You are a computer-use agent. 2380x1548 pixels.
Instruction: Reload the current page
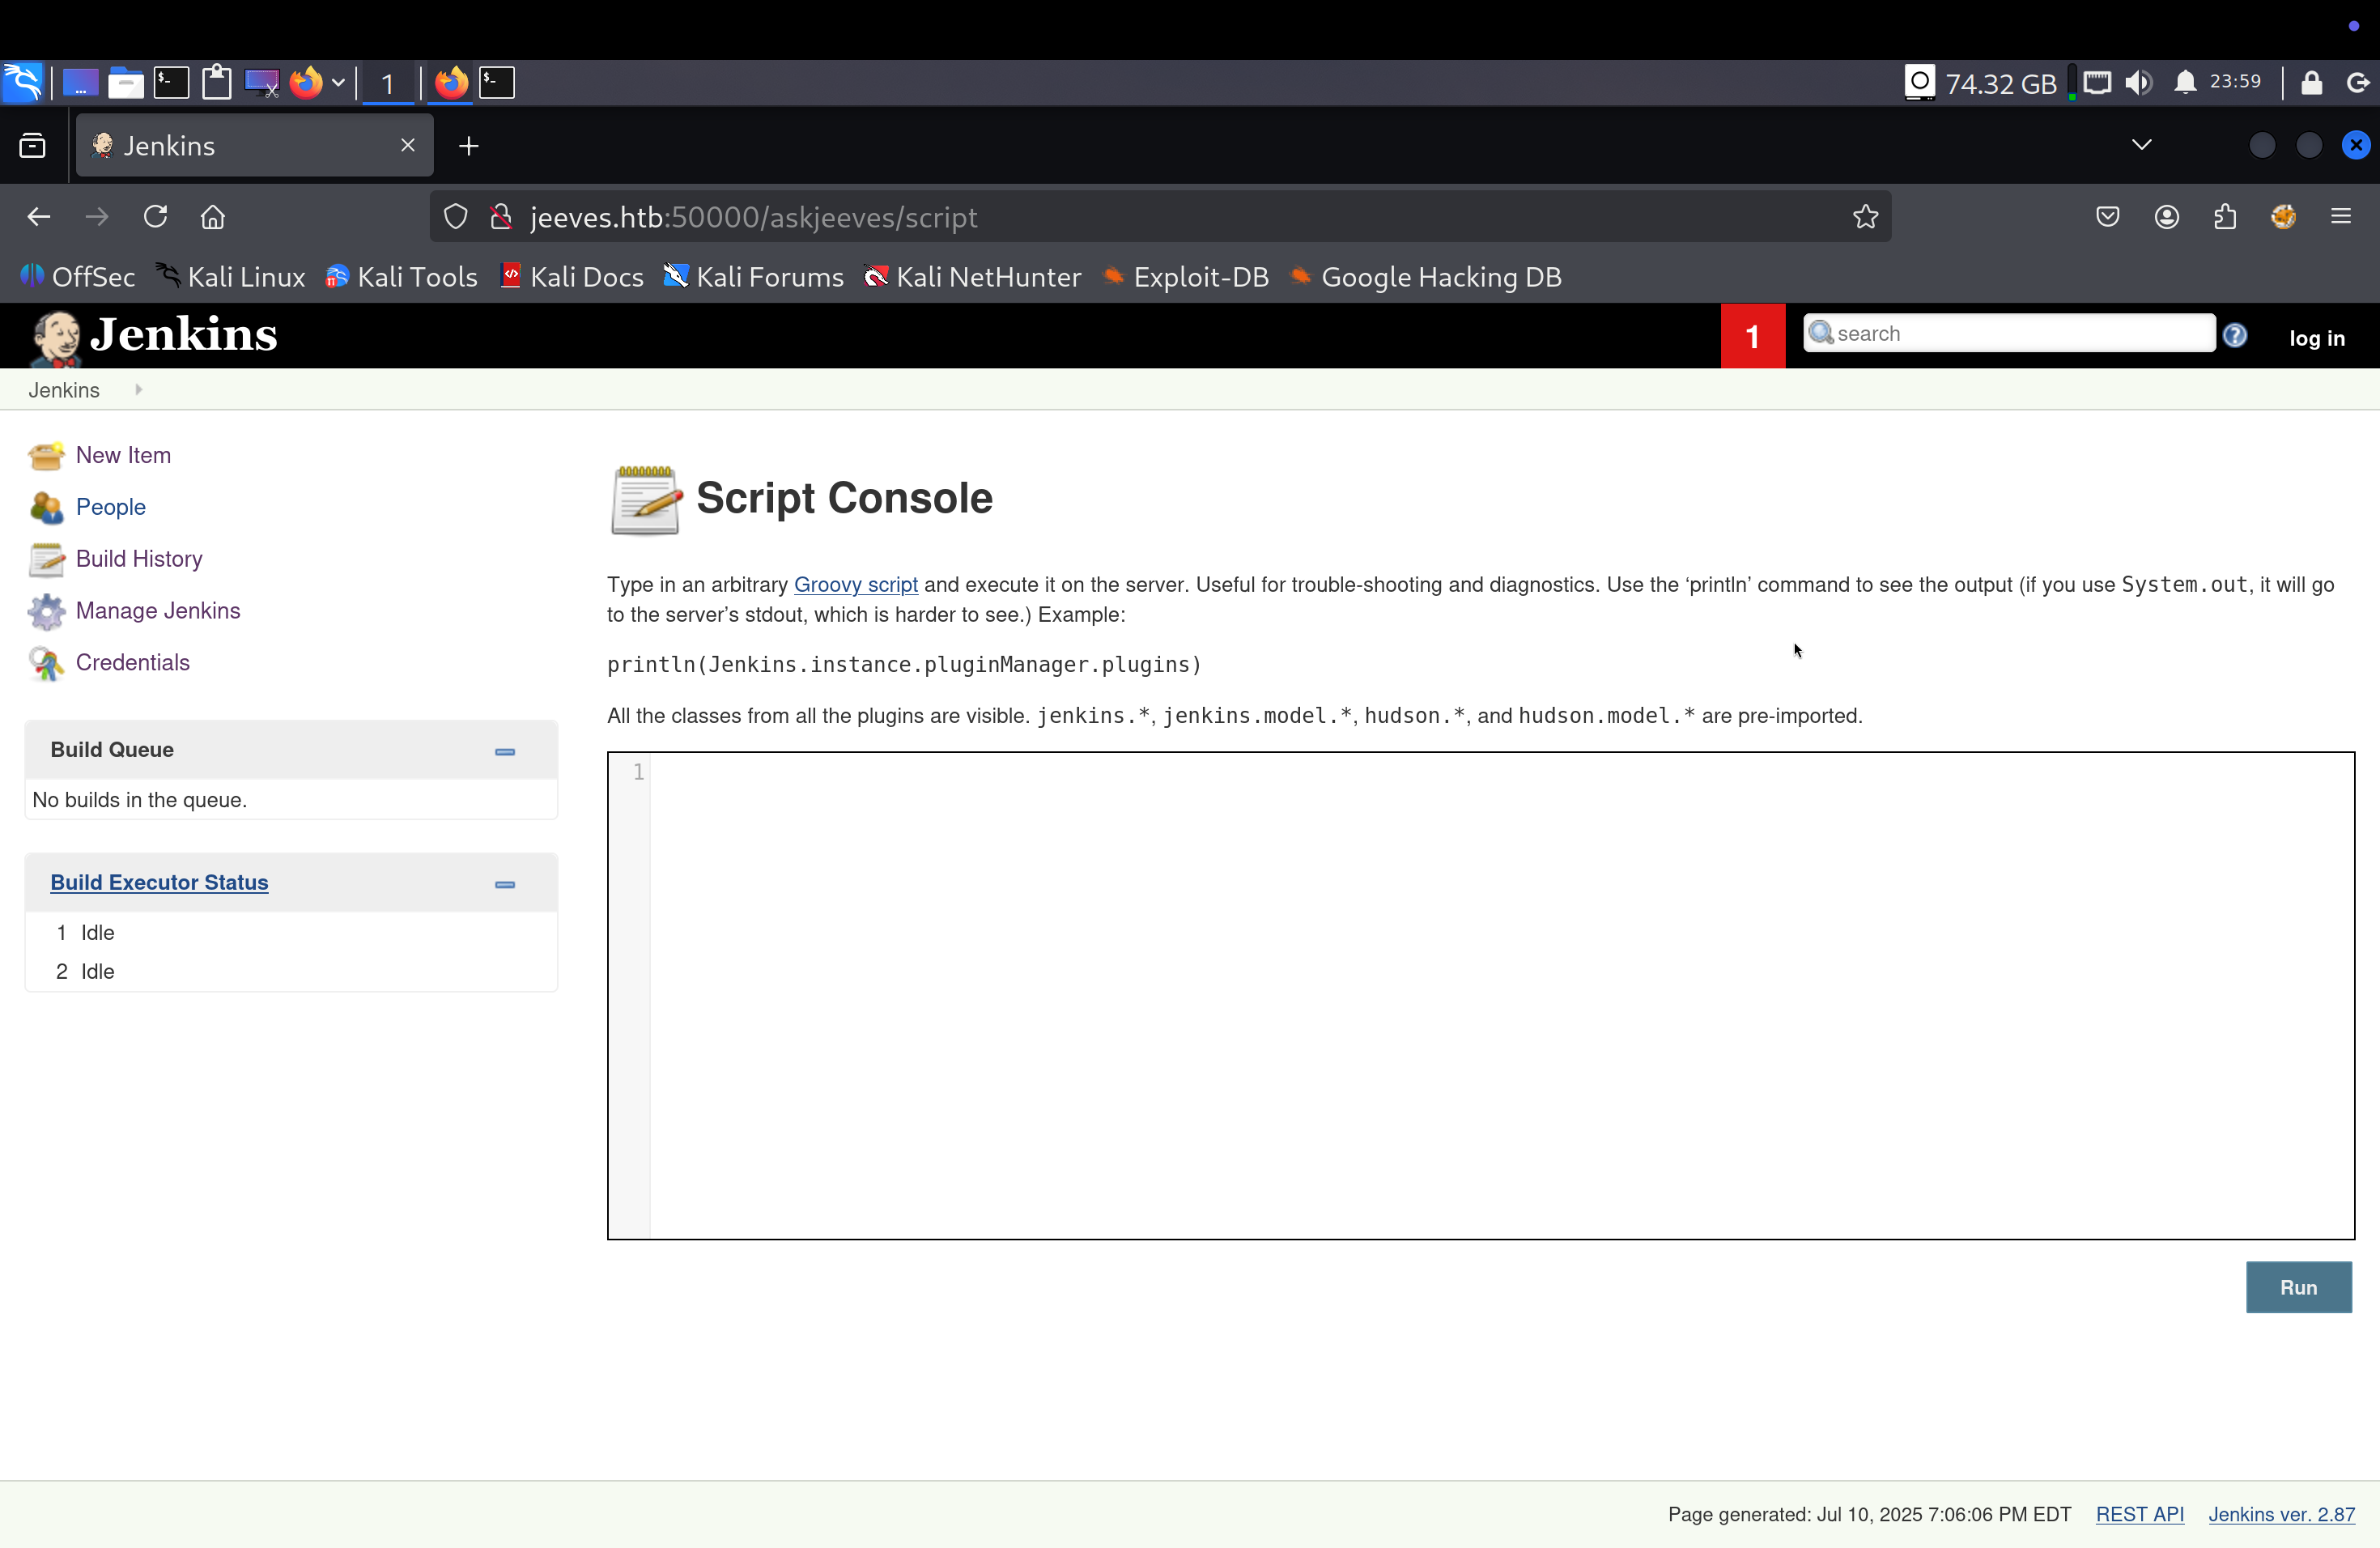click(155, 217)
